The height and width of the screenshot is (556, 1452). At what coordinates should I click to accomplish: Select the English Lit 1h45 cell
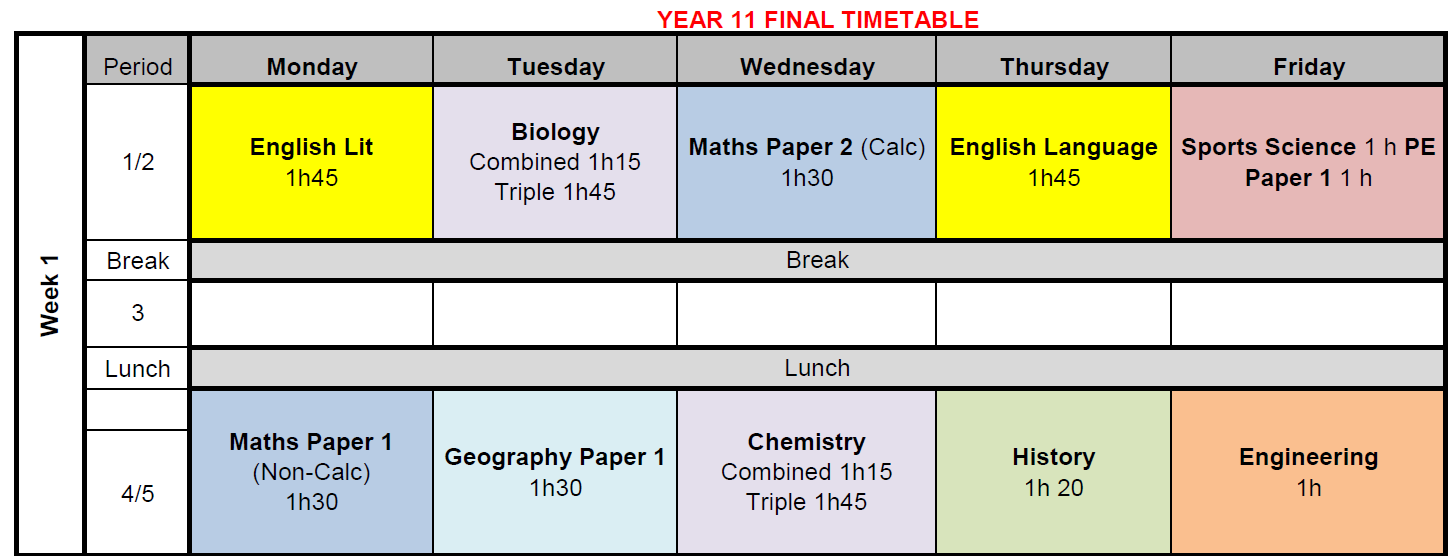click(311, 162)
